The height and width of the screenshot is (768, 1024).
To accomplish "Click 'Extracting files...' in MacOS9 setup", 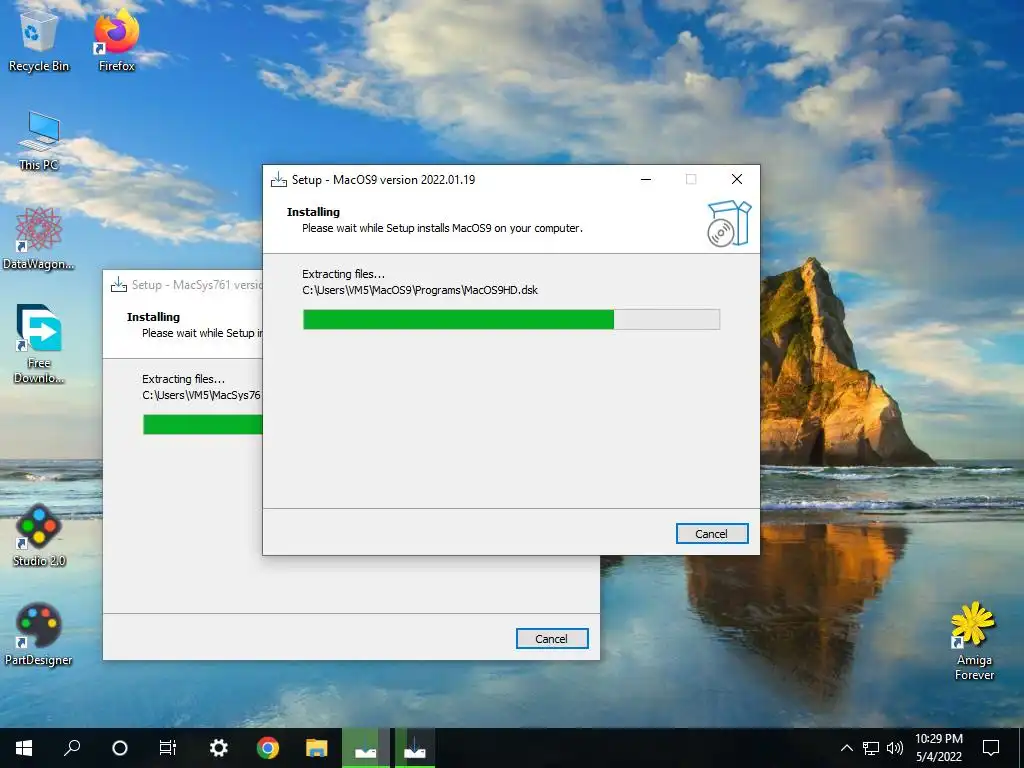I will click(344, 274).
